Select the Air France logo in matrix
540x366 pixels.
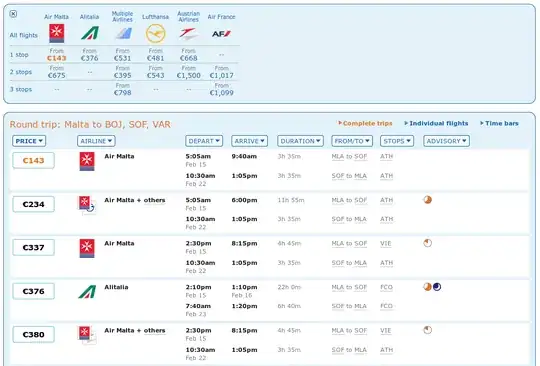coord(221,33)
